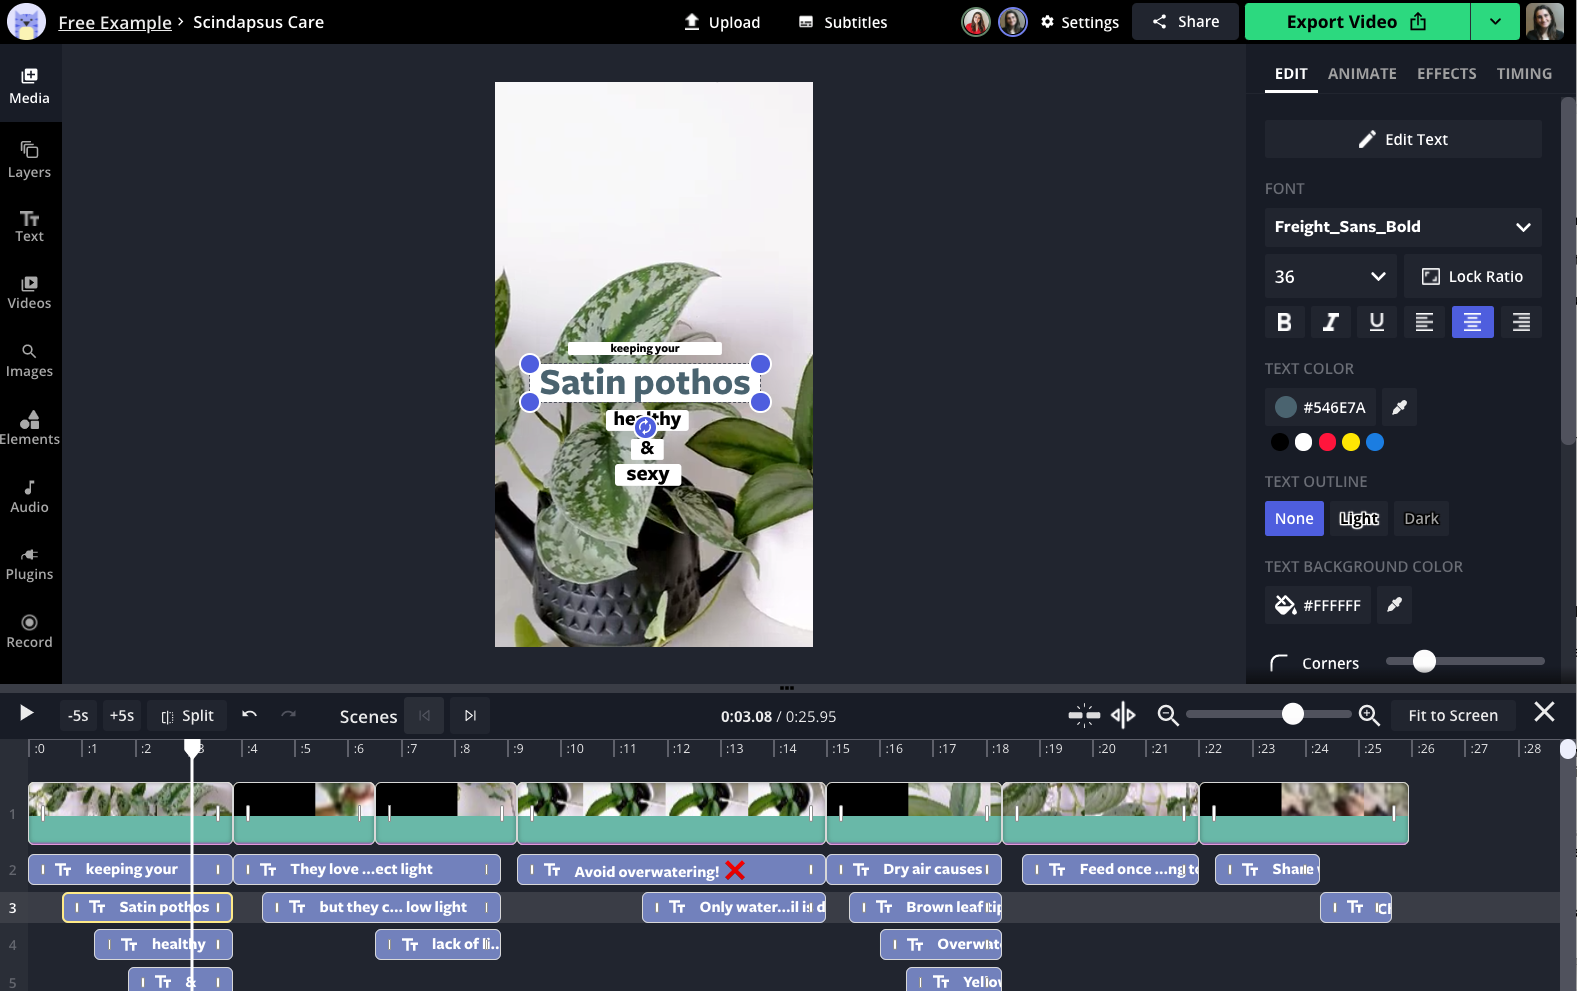Select the 'Avoid overwatering!' text clip
This screenshot has height=991, width=1577.
pyautogui.click(x=646, y=871)
